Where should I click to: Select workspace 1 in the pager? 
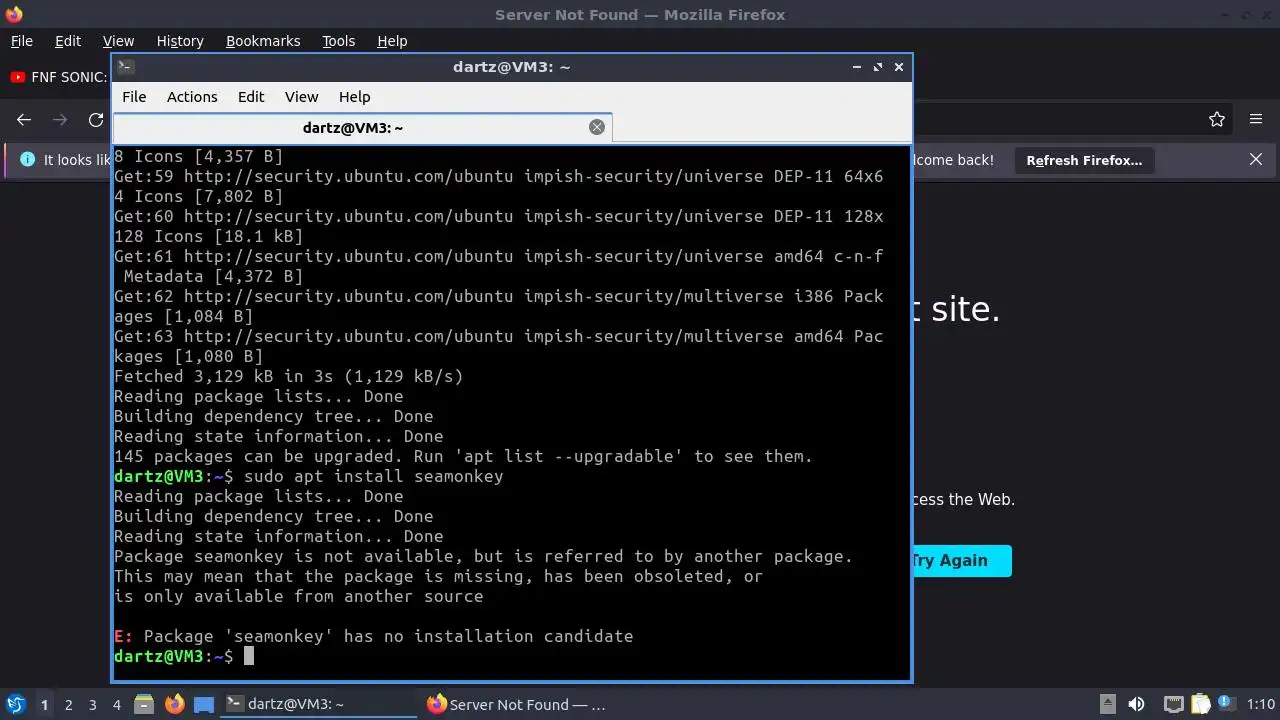44,704
